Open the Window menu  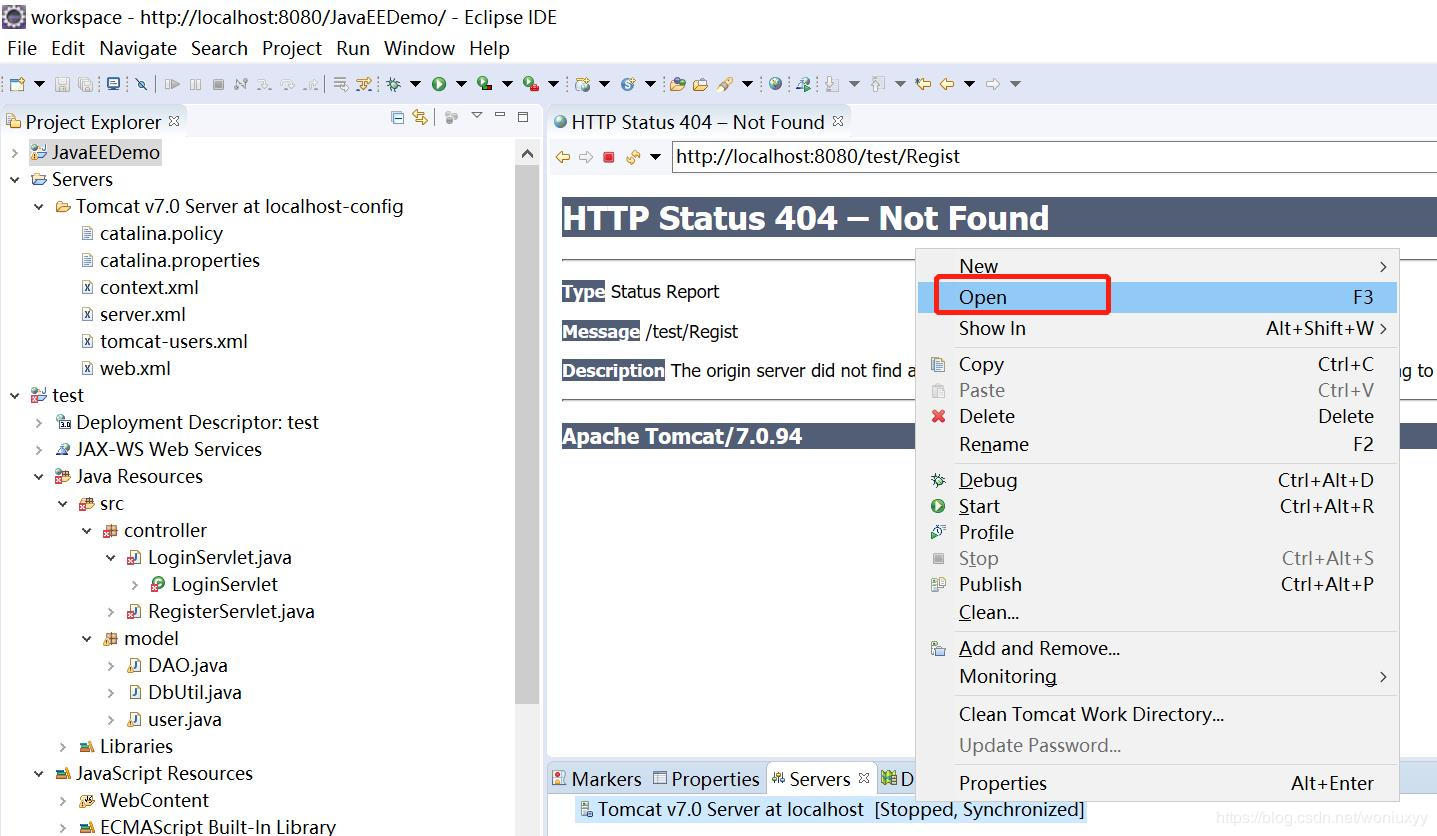[419, 48]
